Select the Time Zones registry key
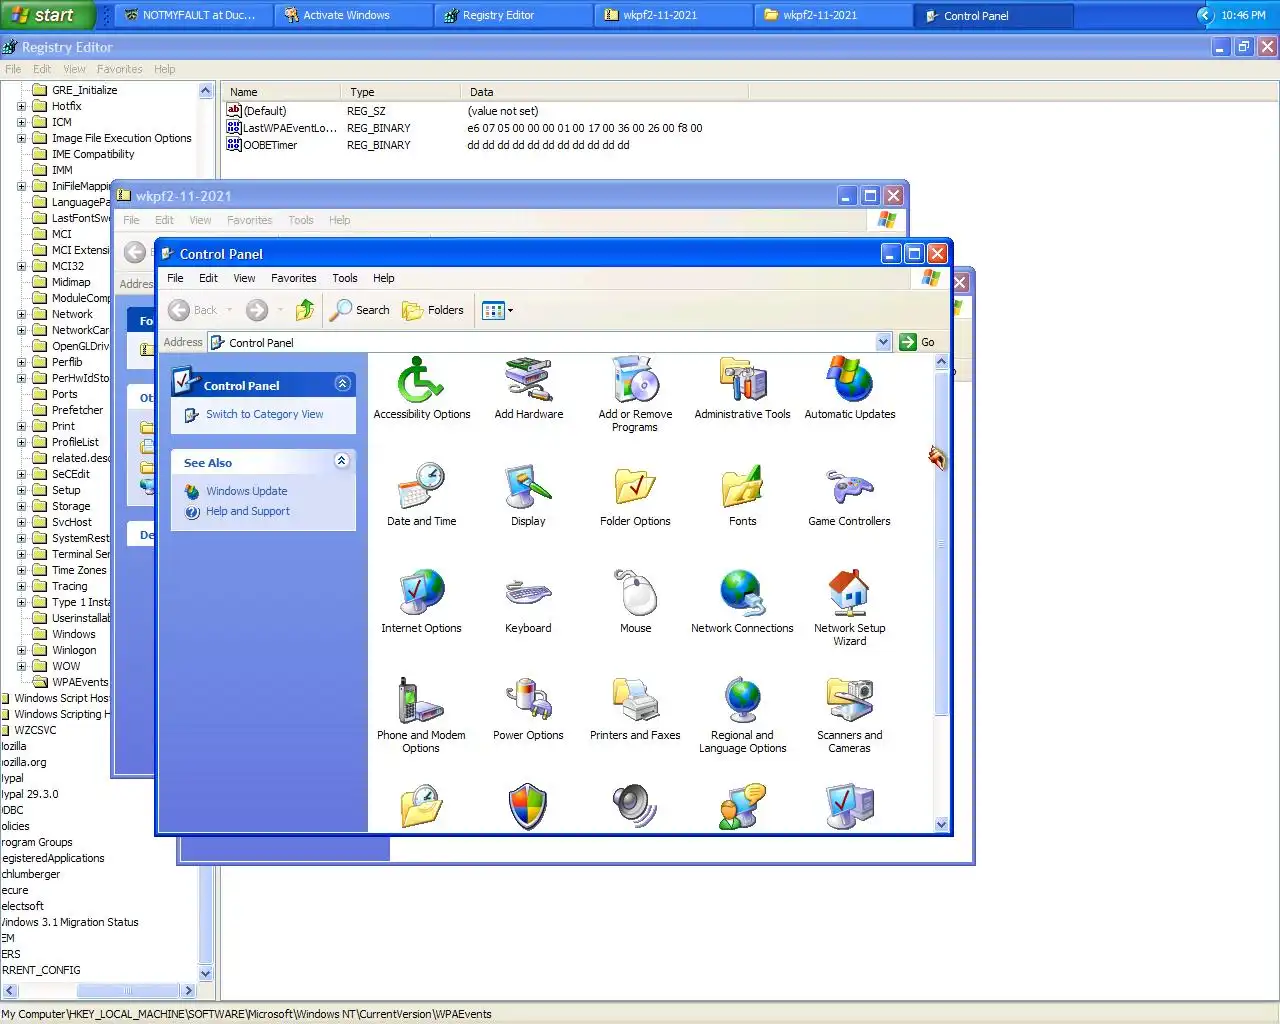Screen dimensions: 1280x1024 (79, 570)
